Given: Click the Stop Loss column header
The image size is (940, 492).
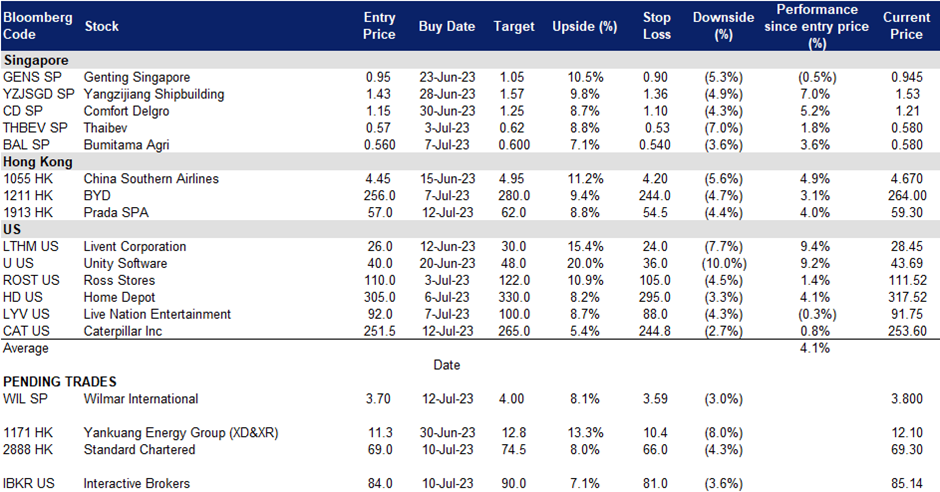Looking at the screenshot, I should coord(656,26).
